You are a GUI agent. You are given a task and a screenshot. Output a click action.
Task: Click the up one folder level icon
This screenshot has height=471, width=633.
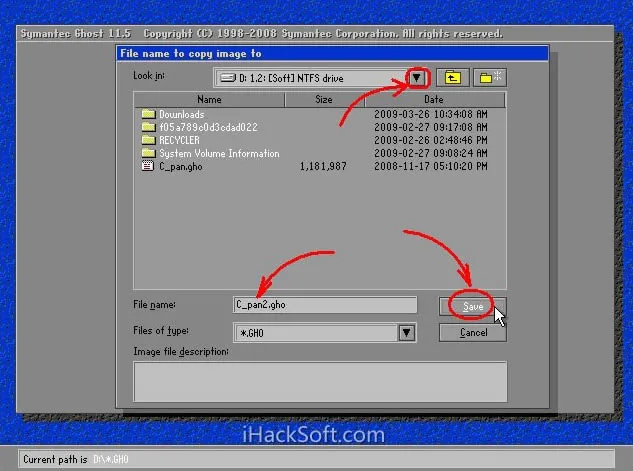pyautogui.click(x=453, y=77)
